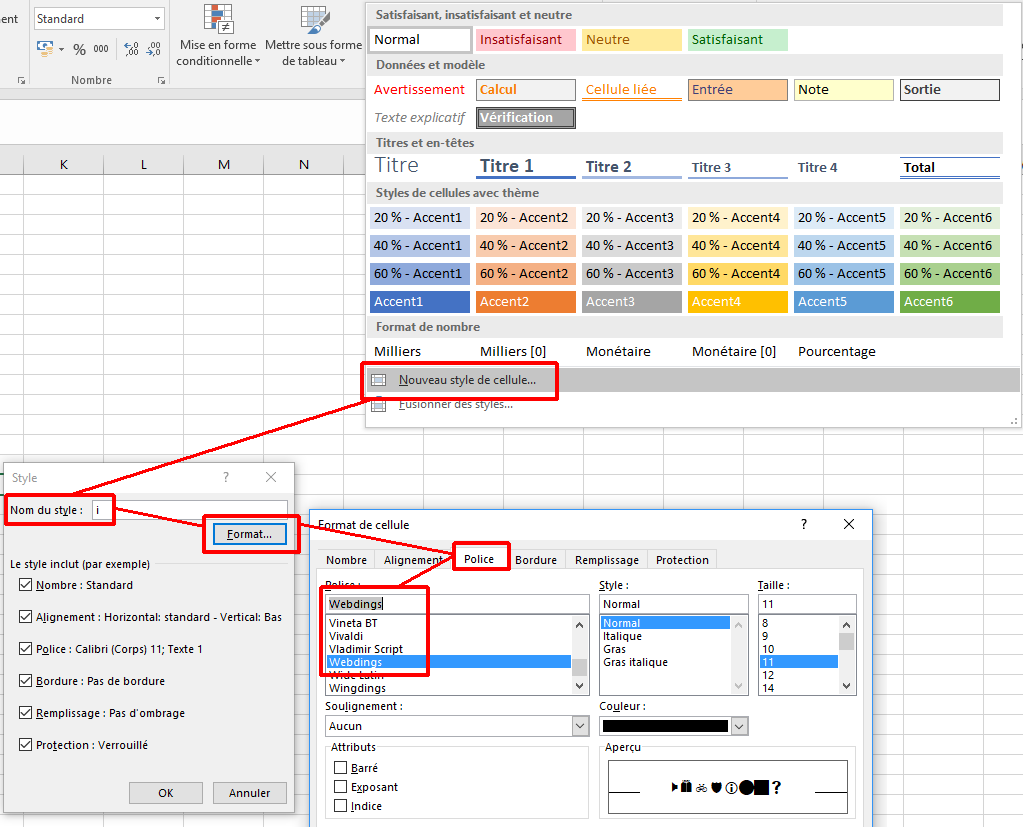The image size is (1023, 827).
Task: Uncheck the Alignement checkbox in Style dialog
Action: tap(25, 617)
